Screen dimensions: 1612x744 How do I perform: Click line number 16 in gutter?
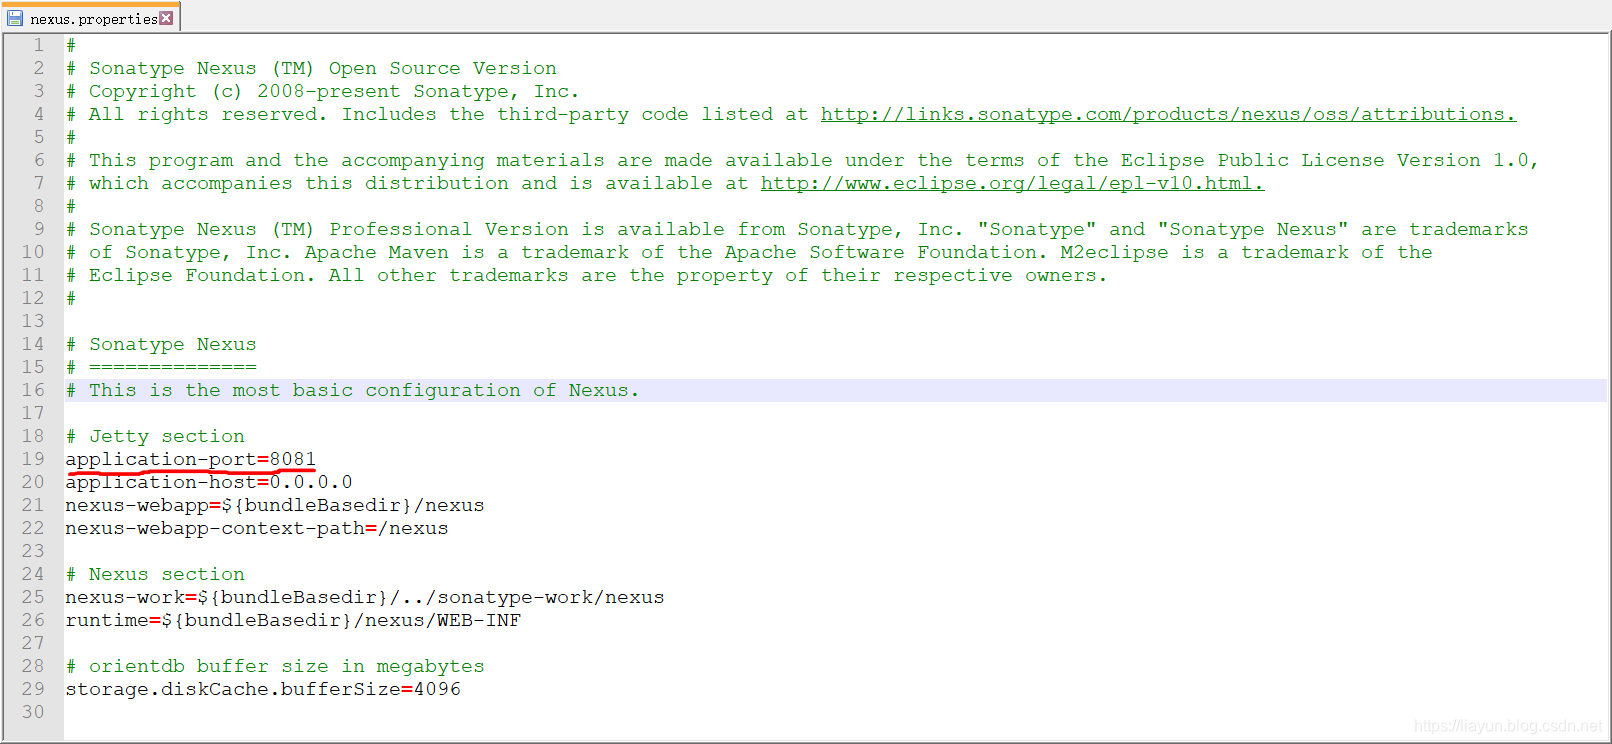33,390
